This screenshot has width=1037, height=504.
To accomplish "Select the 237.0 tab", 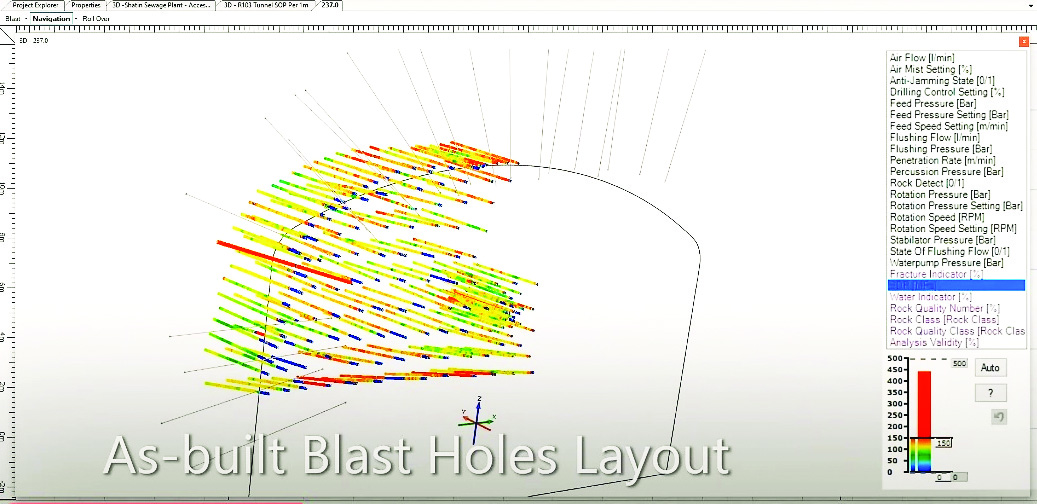I will (331, 5).
